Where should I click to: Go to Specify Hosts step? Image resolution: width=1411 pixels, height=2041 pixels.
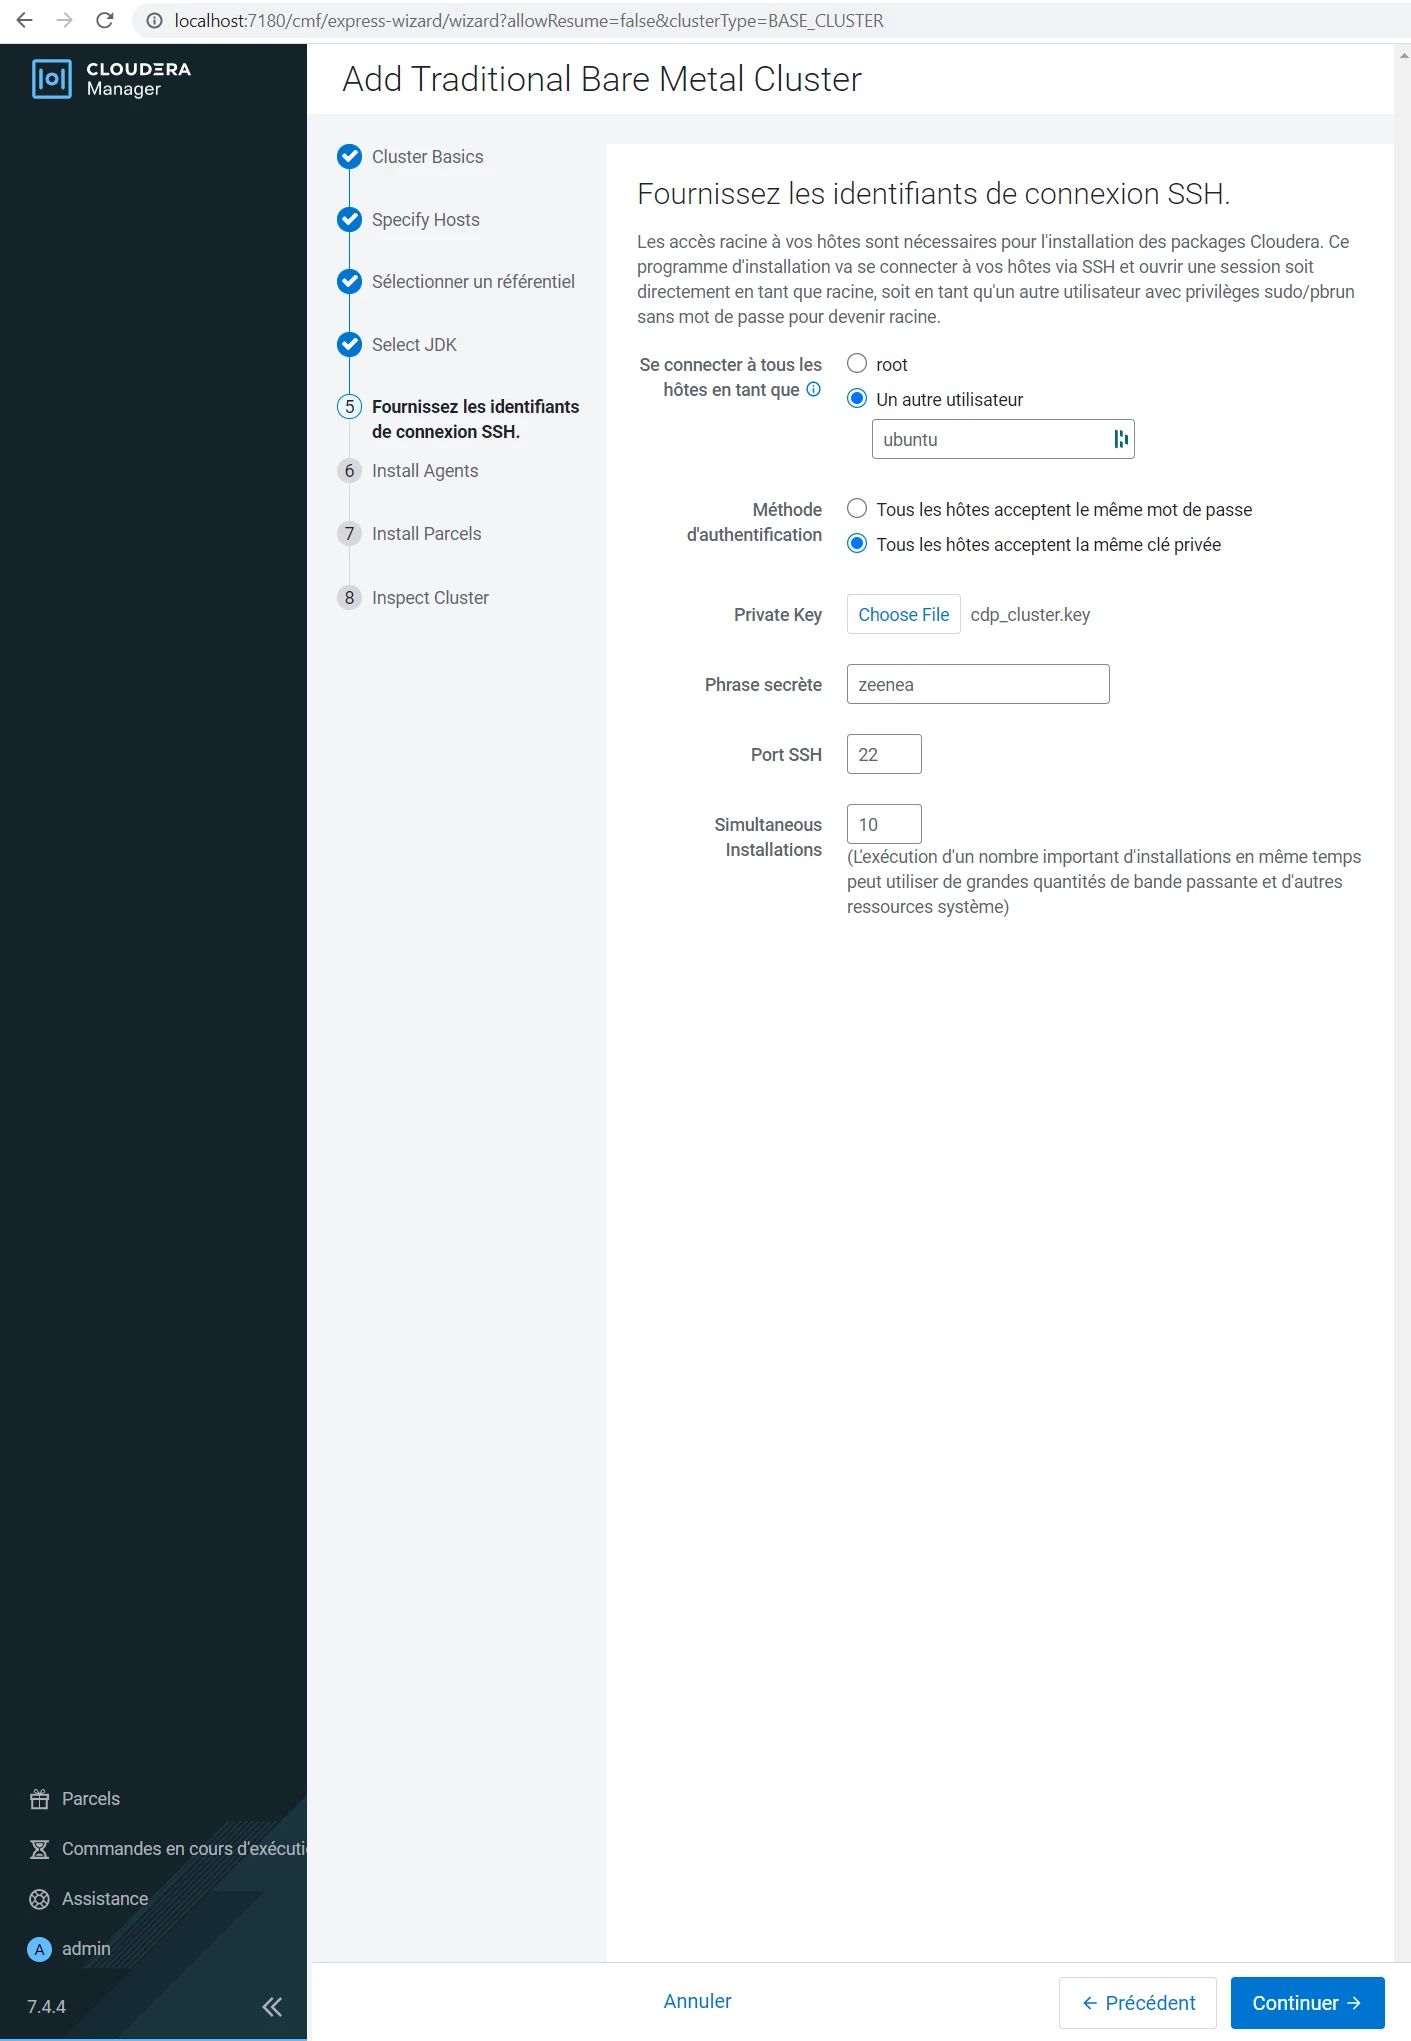pos(425,220)
